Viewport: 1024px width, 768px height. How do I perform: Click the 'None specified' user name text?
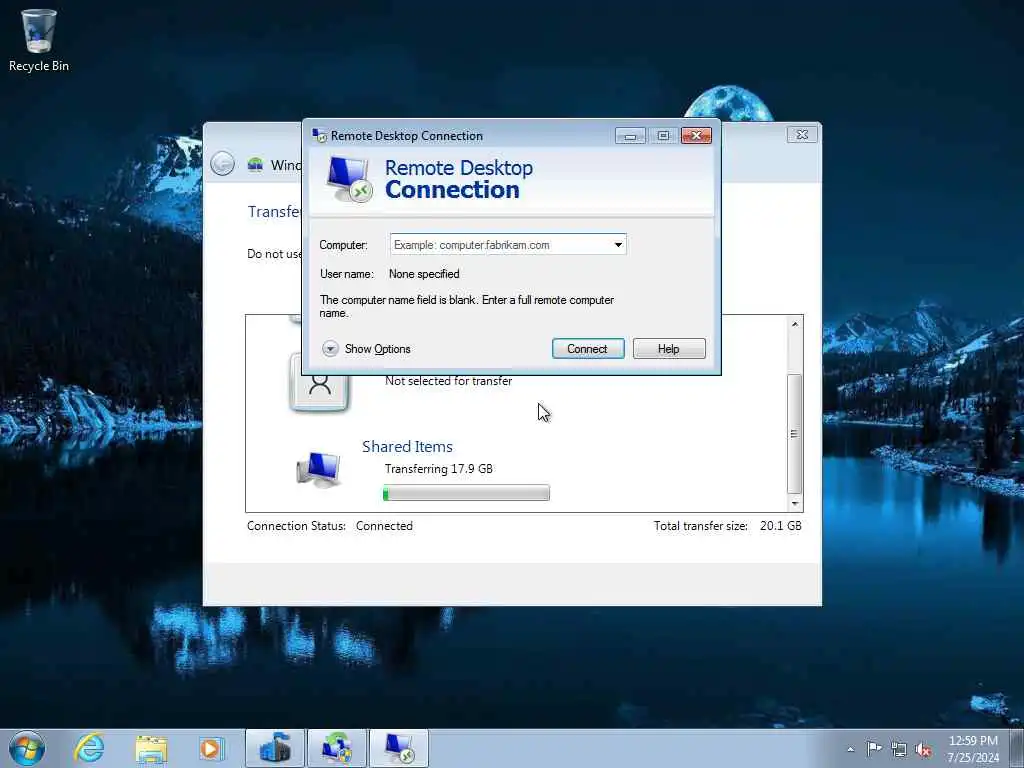tap(424, 274)
